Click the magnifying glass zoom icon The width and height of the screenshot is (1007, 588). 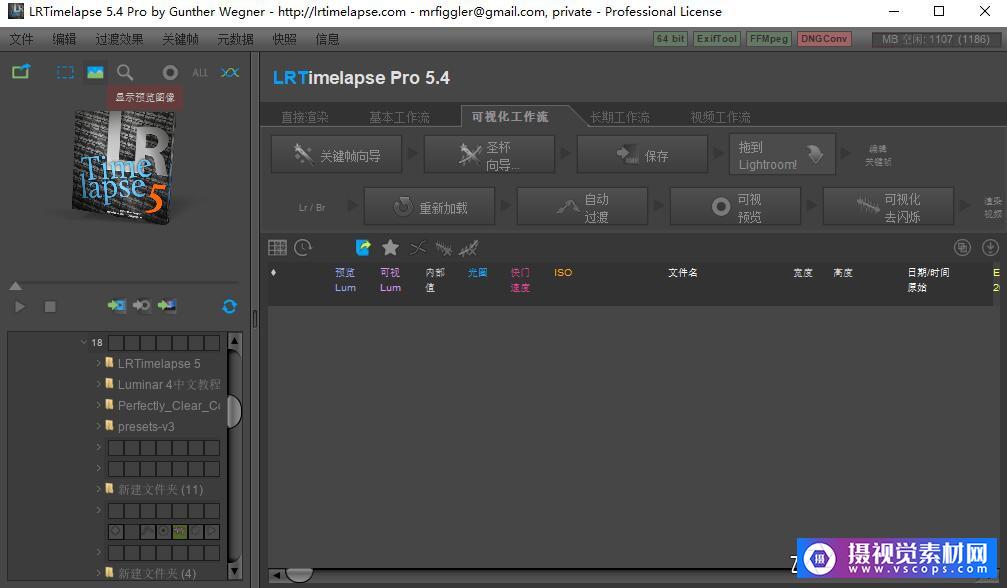pyautogui.click(x=125, y=73)
